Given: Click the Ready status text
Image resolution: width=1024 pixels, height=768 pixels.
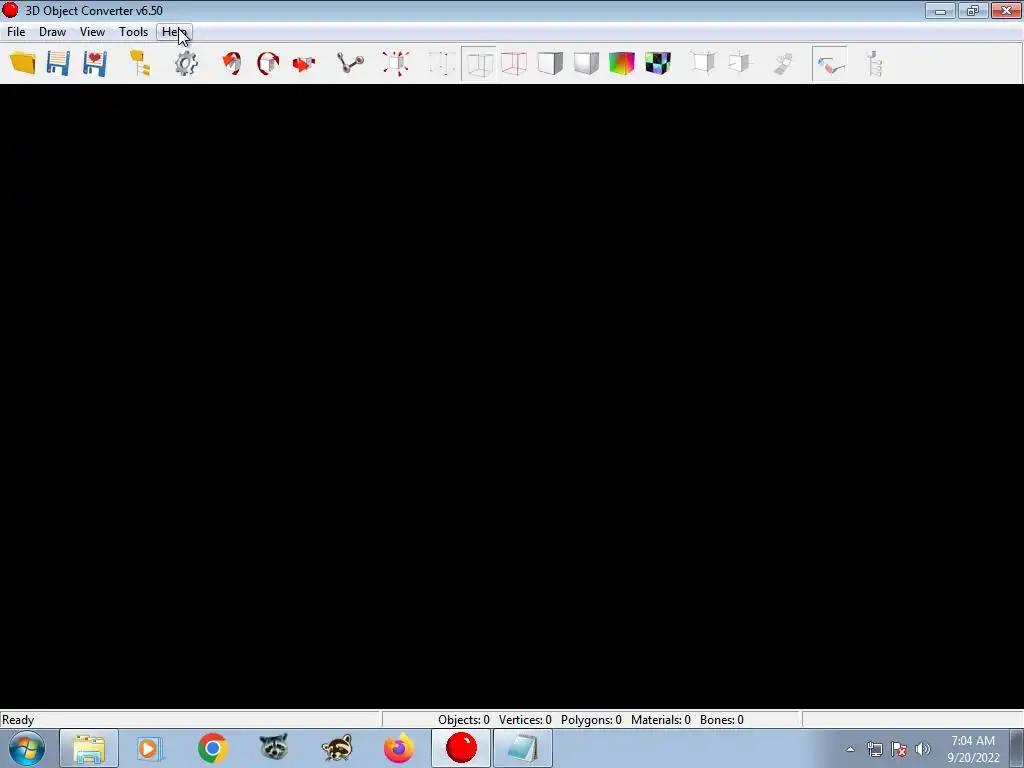Looking at the screenshot, I should [18, 720].
